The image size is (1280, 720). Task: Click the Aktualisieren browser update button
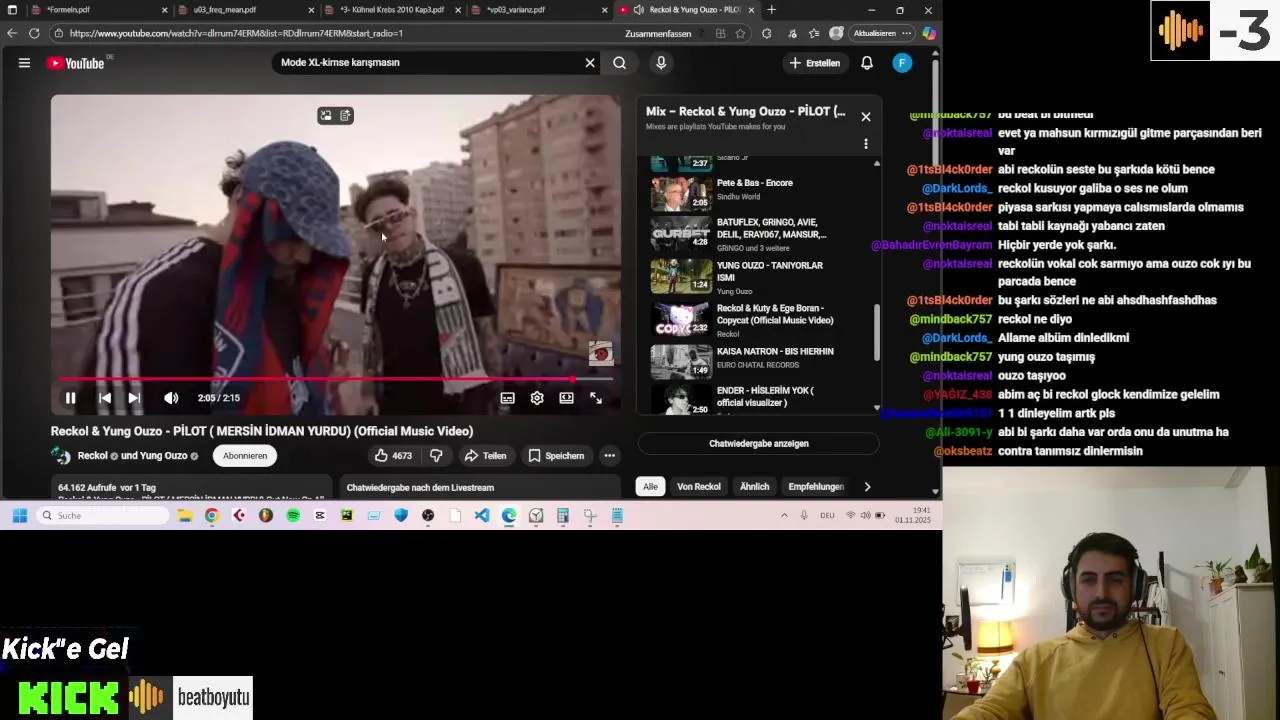881,33
